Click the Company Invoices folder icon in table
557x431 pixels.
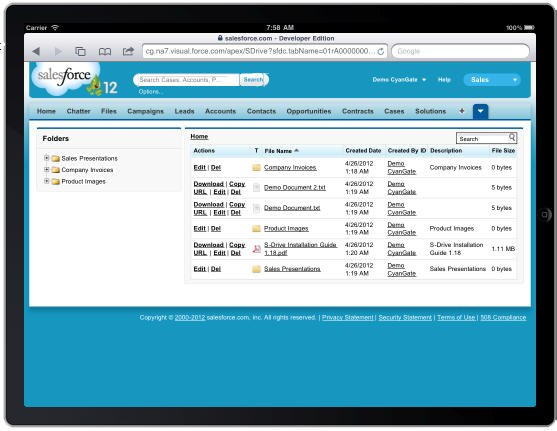[256, 167]
